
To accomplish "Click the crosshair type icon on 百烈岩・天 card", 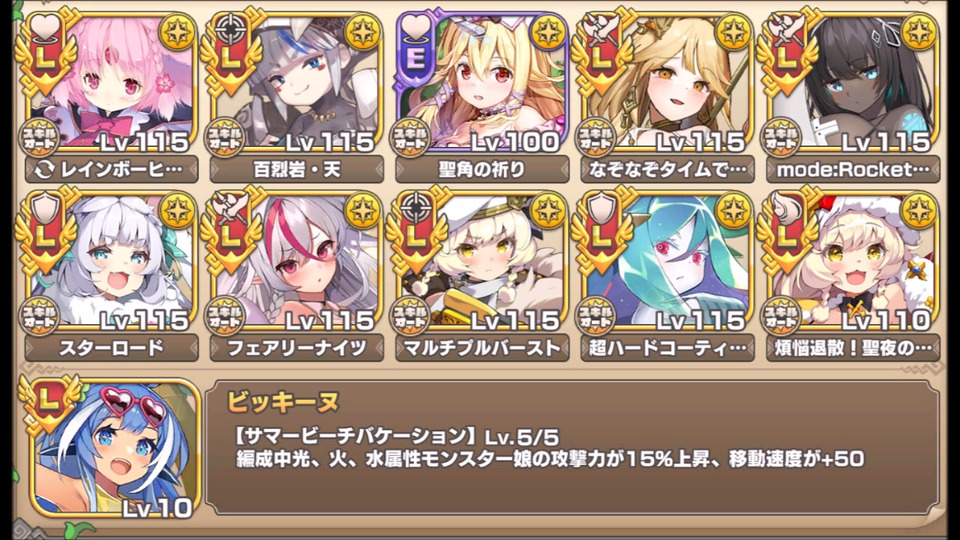I will (230, 29).
